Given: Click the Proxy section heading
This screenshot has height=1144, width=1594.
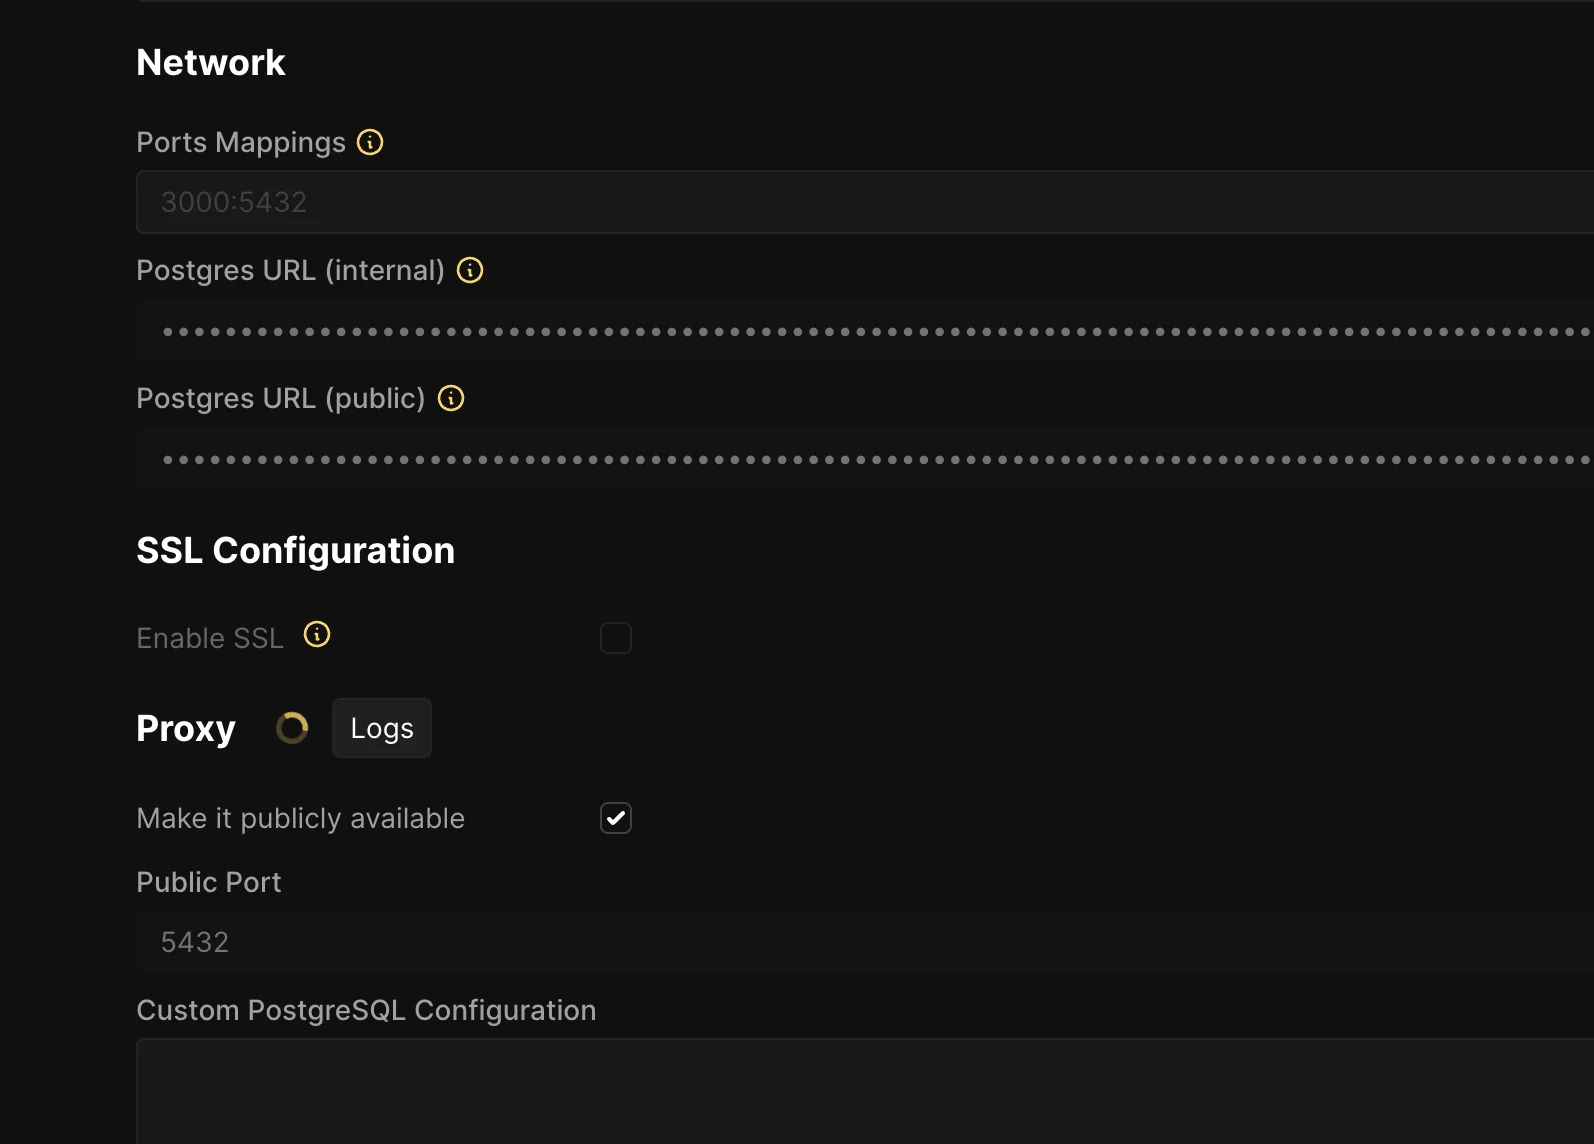Looking at the screenshot, I should [186, 728].
